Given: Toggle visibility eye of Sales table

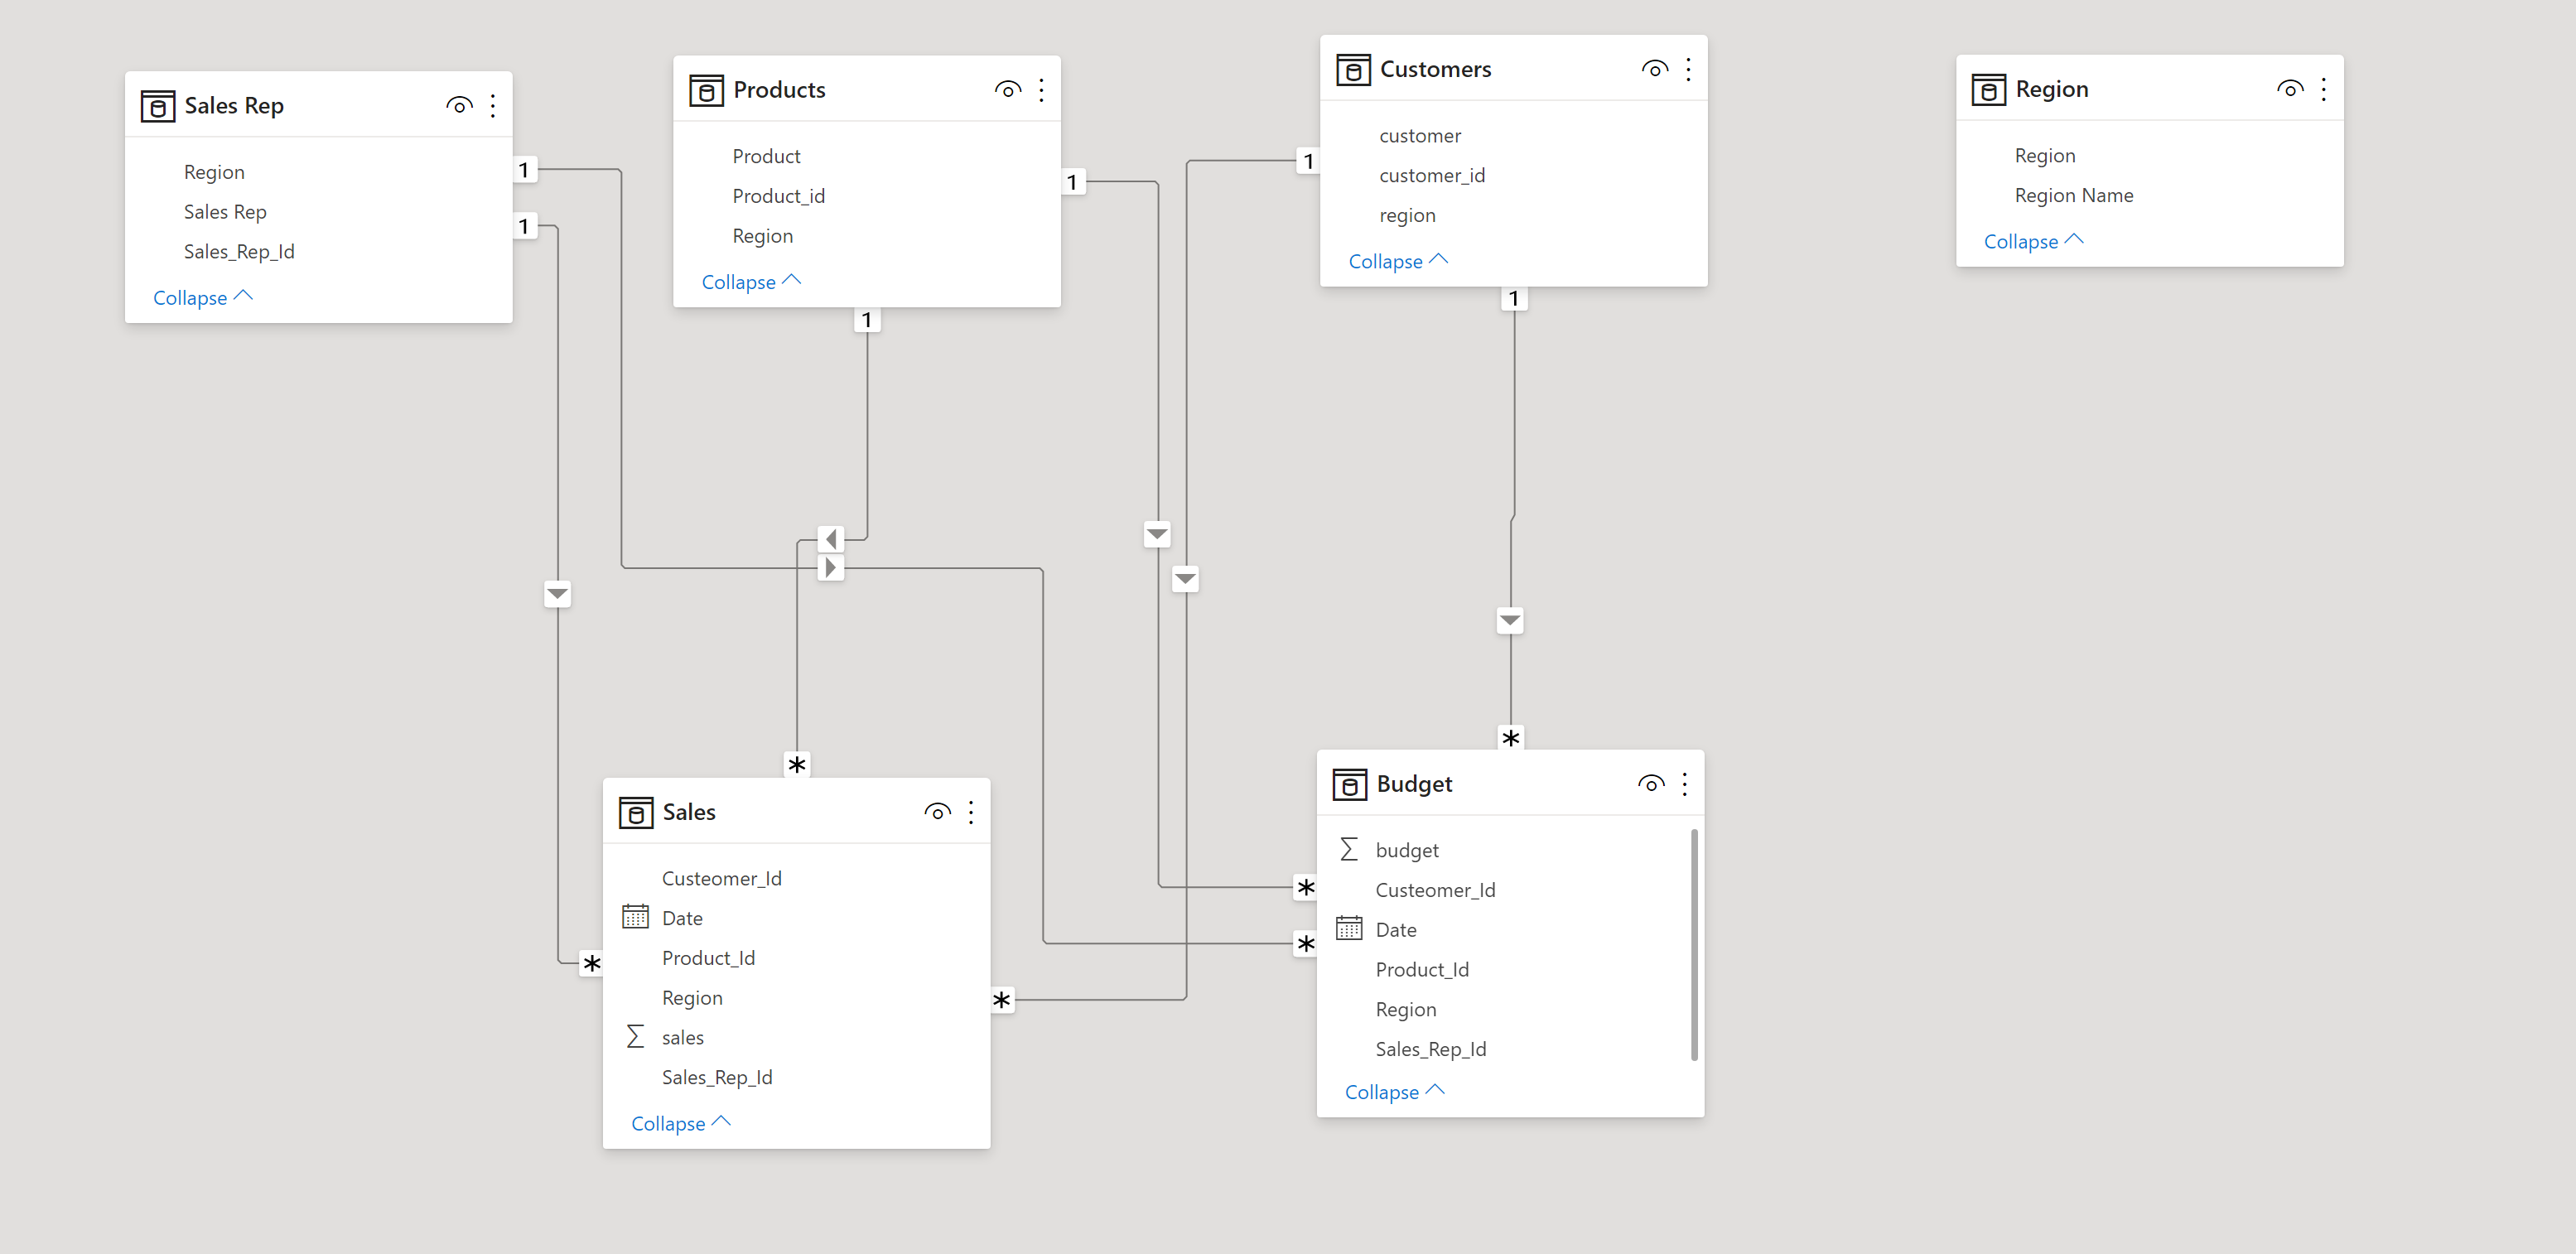Looking at the screenshot, I should coord(937,812).
